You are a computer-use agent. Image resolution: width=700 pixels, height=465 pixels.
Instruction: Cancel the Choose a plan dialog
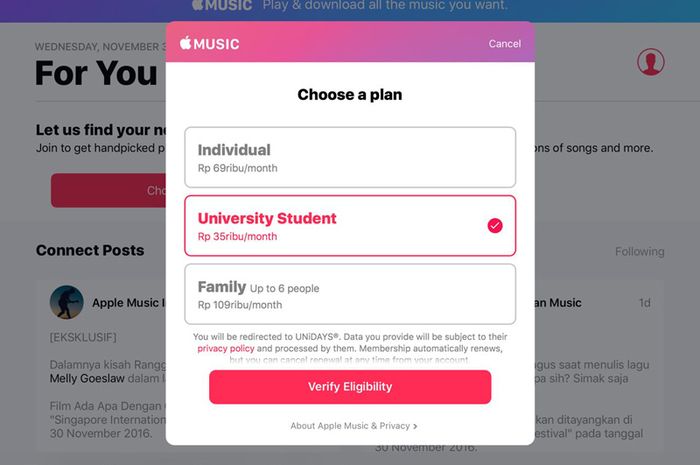pyautogui.click(x=504, y=43)
